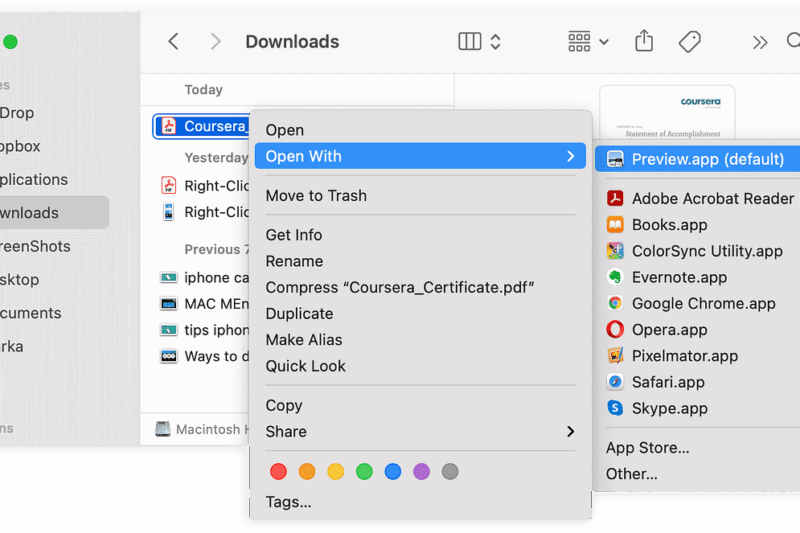Click the Opera.app icon
The image size is (800, 533).
tap(615, 329)
